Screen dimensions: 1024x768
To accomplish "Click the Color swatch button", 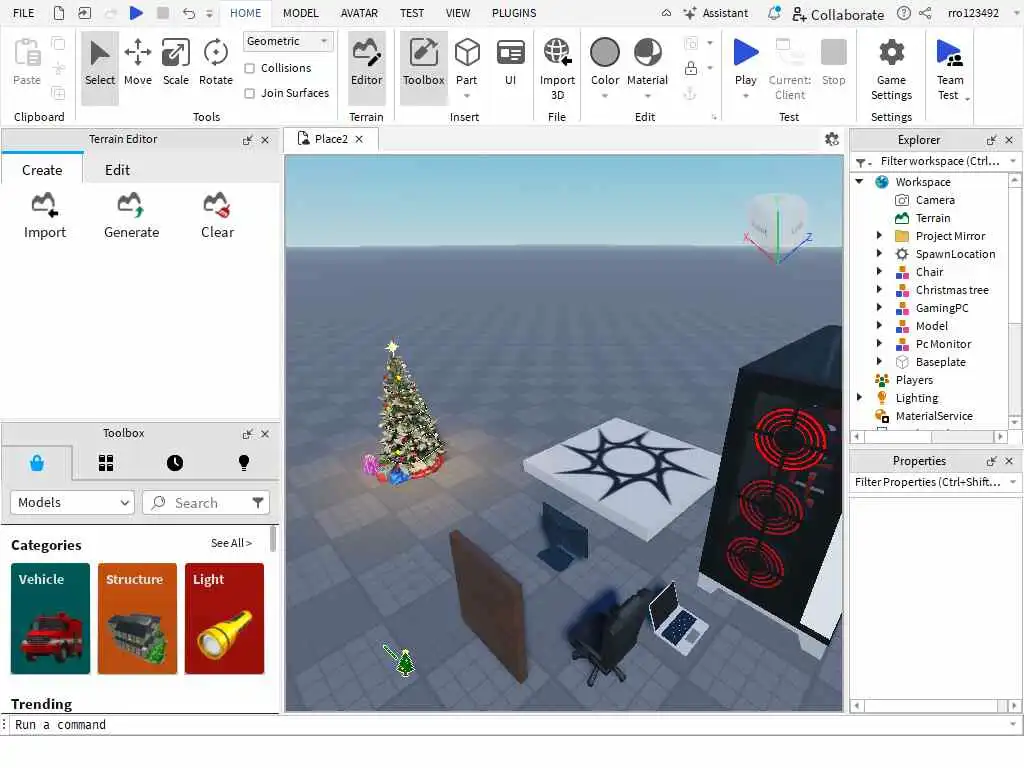I will tap(605, 60).
